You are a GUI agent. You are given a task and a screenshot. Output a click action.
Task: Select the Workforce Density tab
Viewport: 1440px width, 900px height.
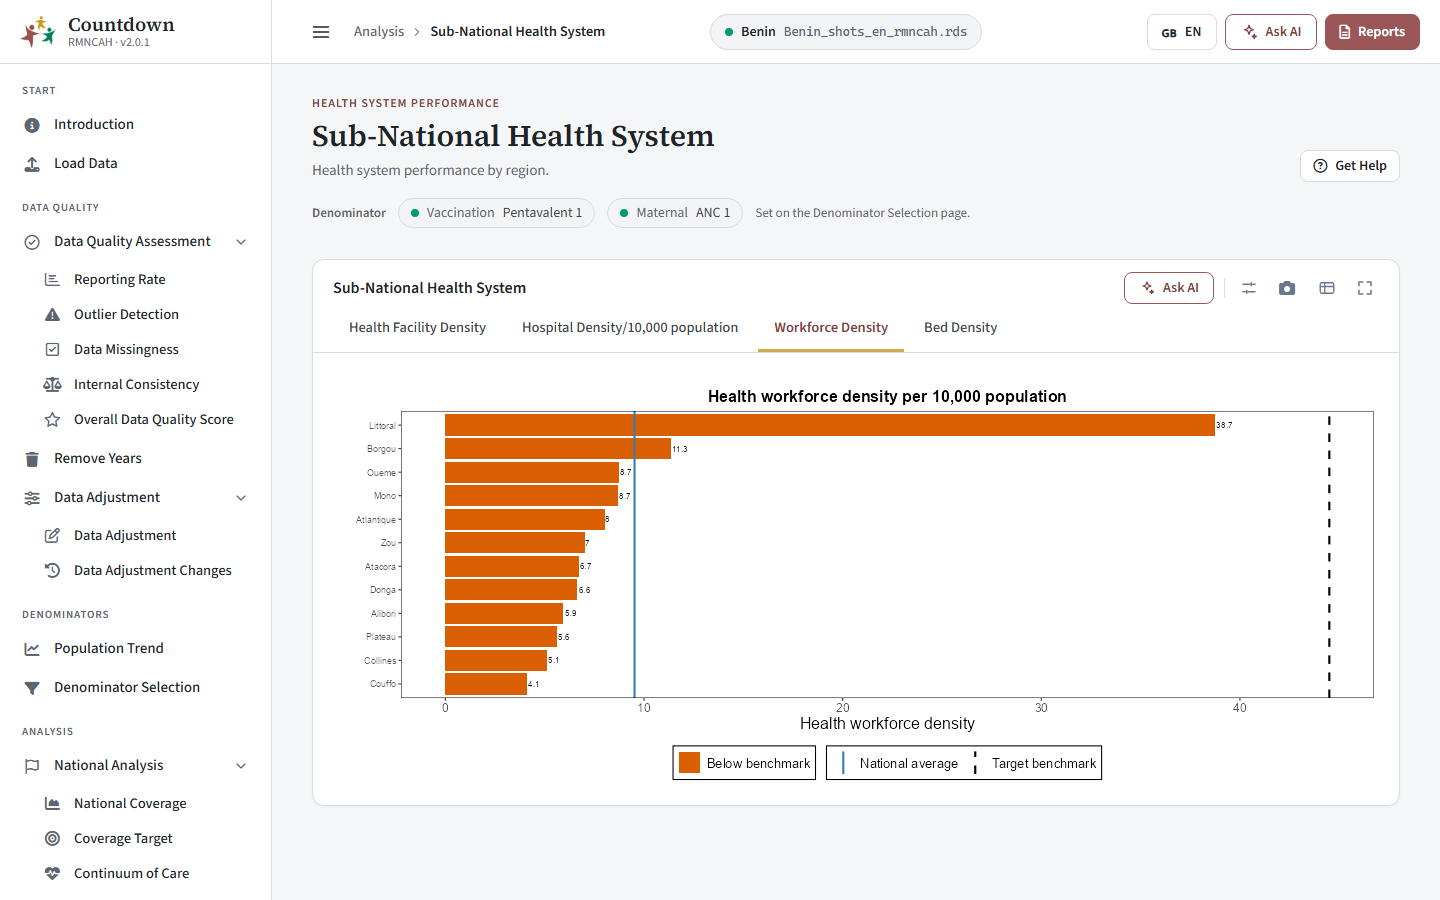(831, 328)
